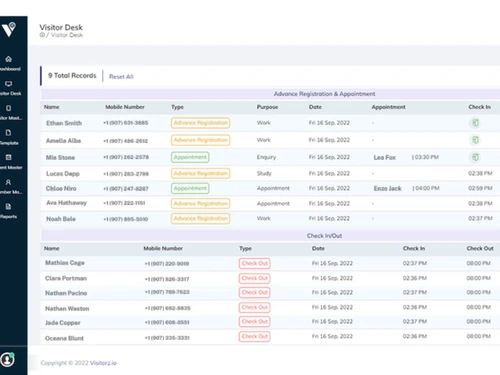Select the name Ethan Smith

tap(64, 123)
